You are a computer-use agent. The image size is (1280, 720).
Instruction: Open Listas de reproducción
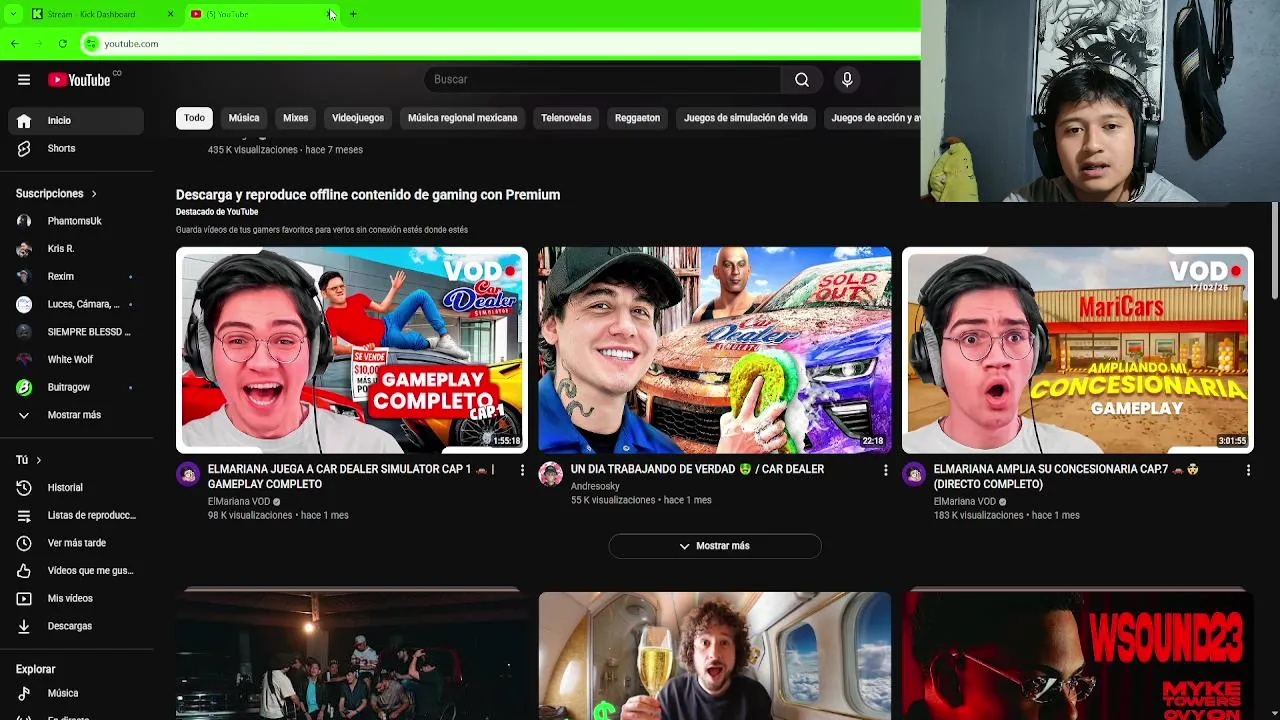tap(76, 515)
